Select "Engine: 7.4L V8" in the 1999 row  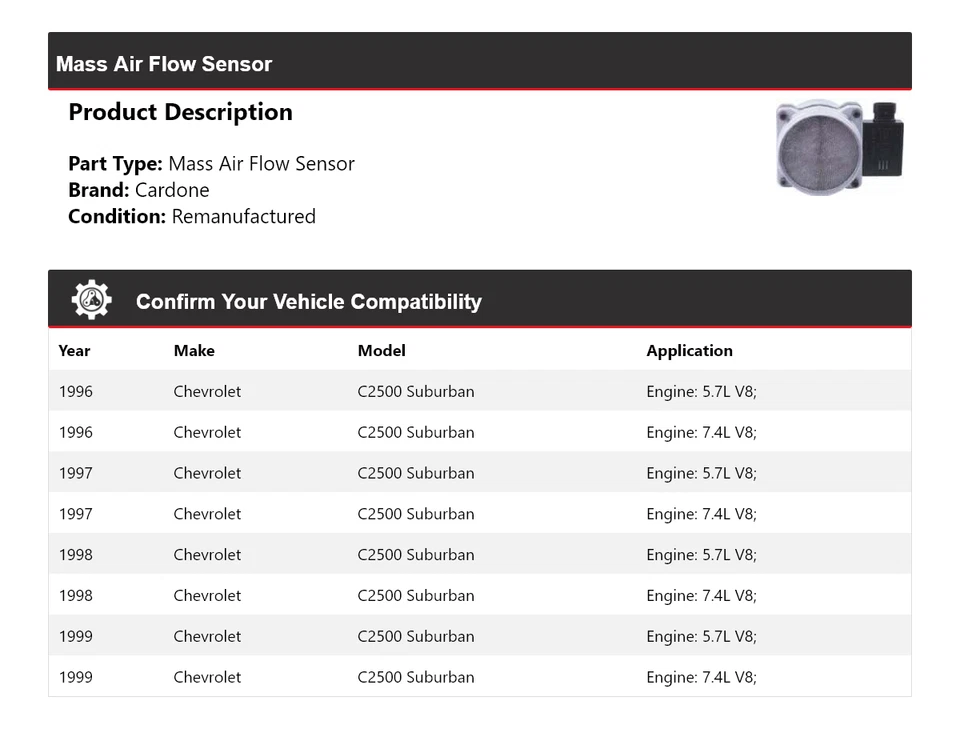701,677
